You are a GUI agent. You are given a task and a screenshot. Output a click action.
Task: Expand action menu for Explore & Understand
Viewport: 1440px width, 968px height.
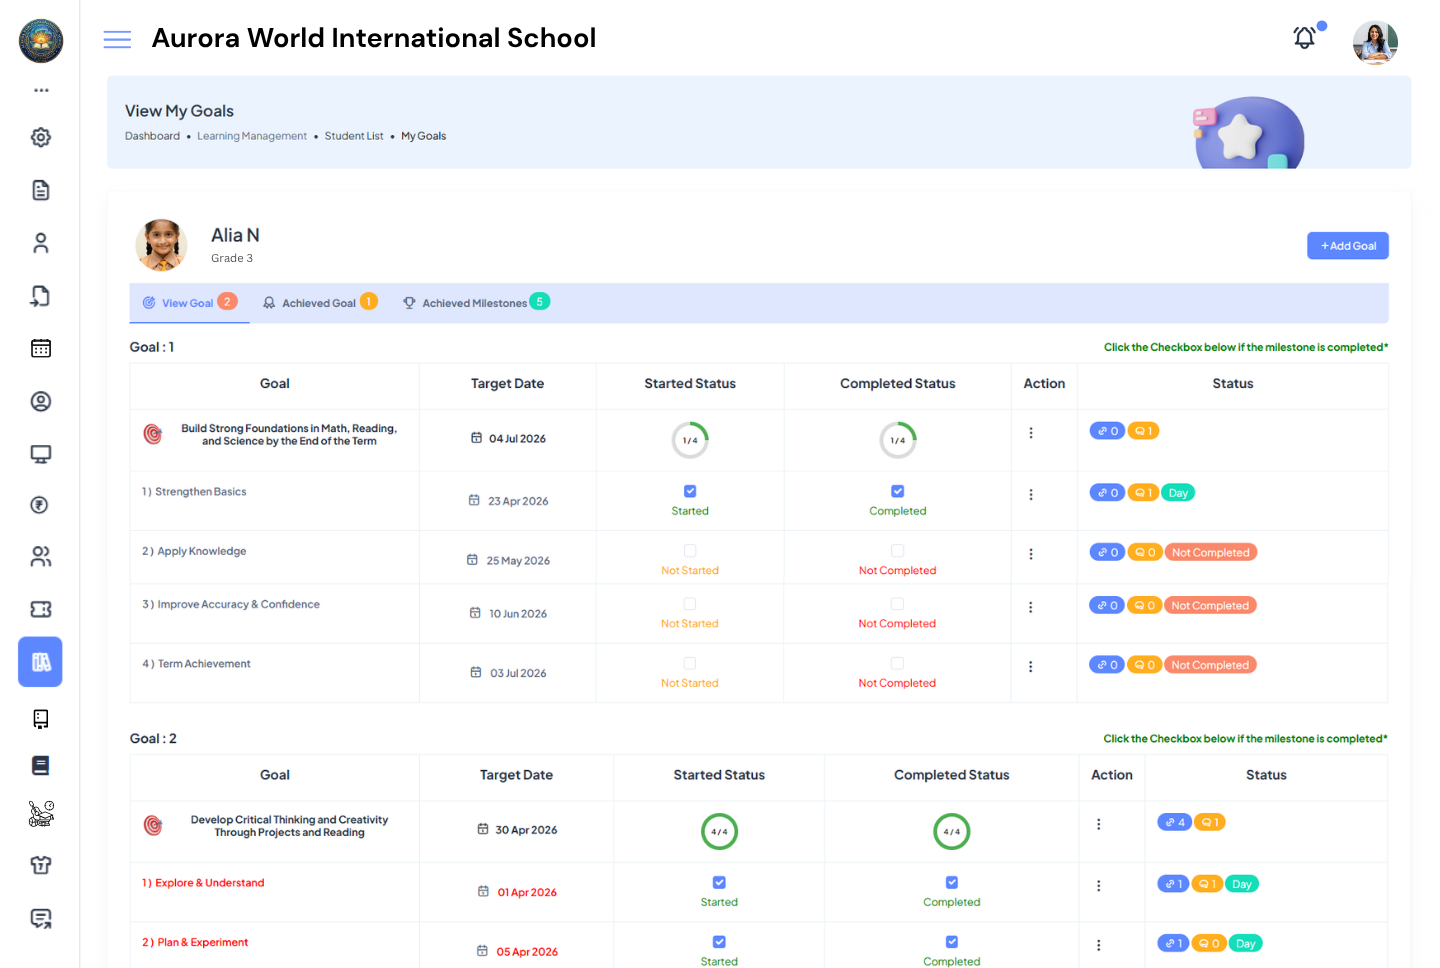[x=1098, y=886]
